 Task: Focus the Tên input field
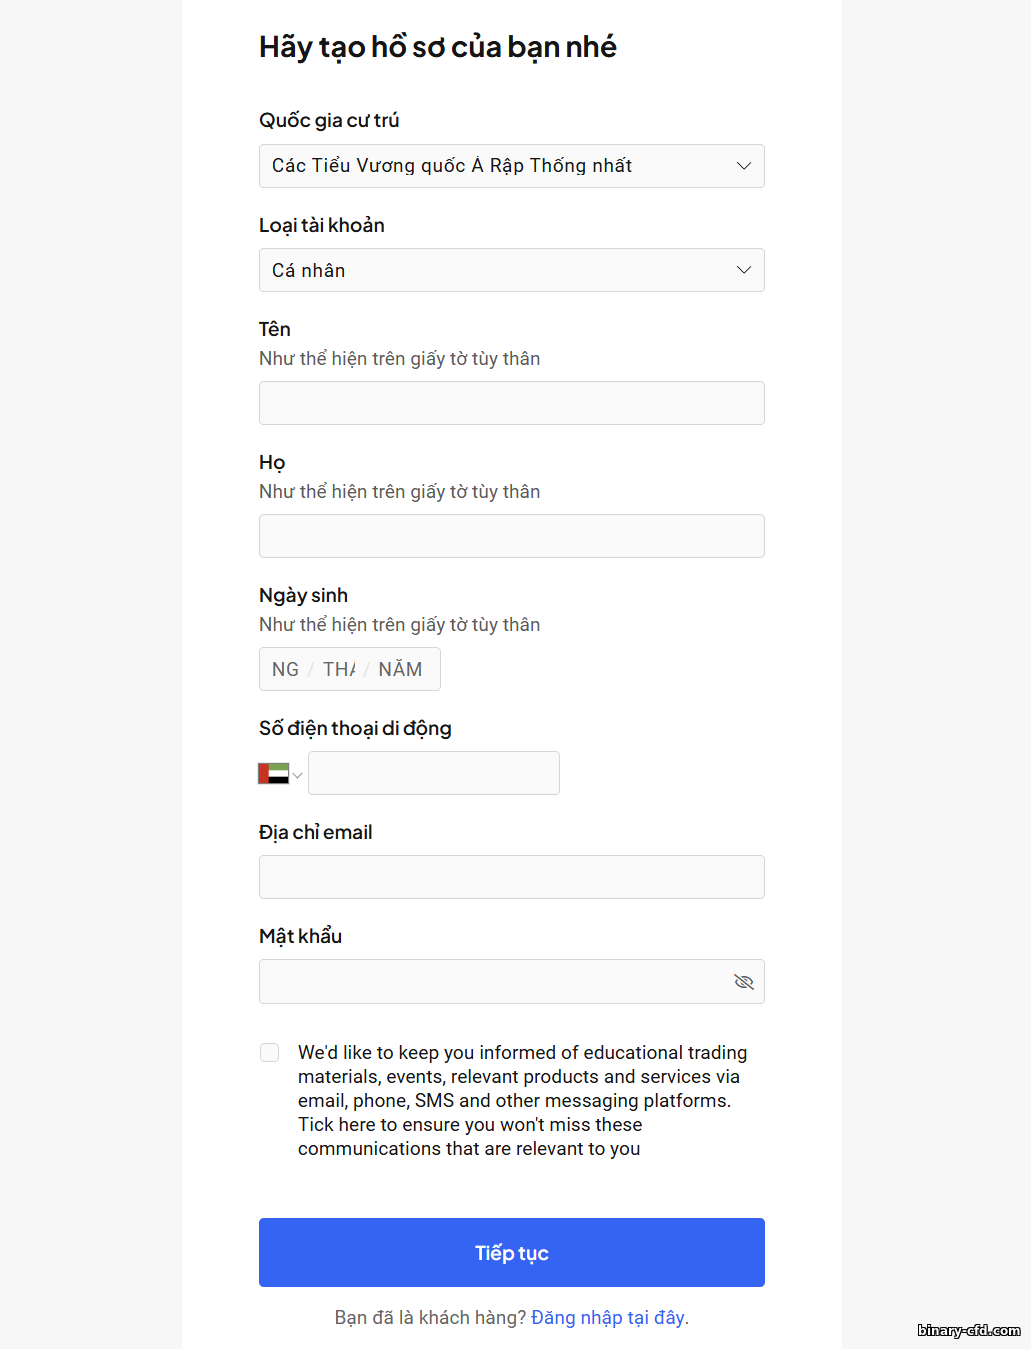[x=511, y=403]
